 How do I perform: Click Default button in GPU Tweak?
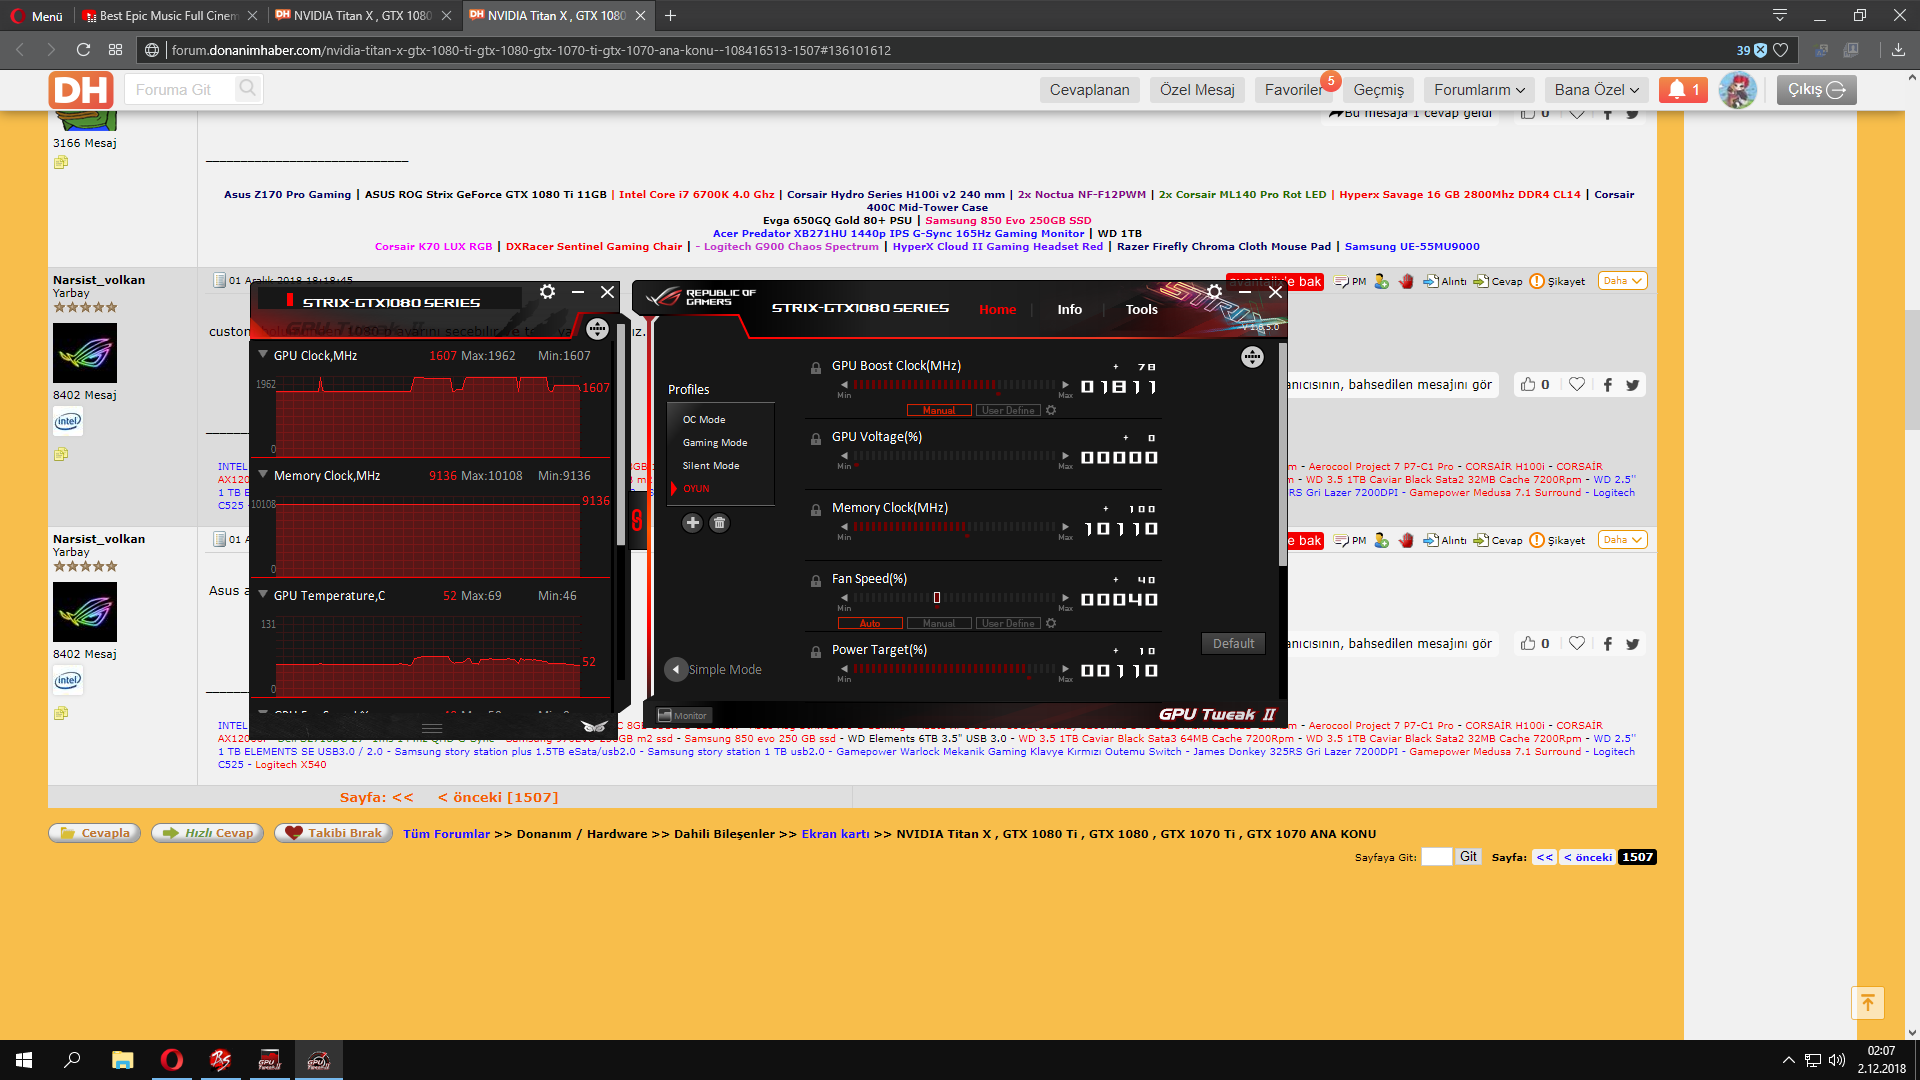pos(1233,644)
